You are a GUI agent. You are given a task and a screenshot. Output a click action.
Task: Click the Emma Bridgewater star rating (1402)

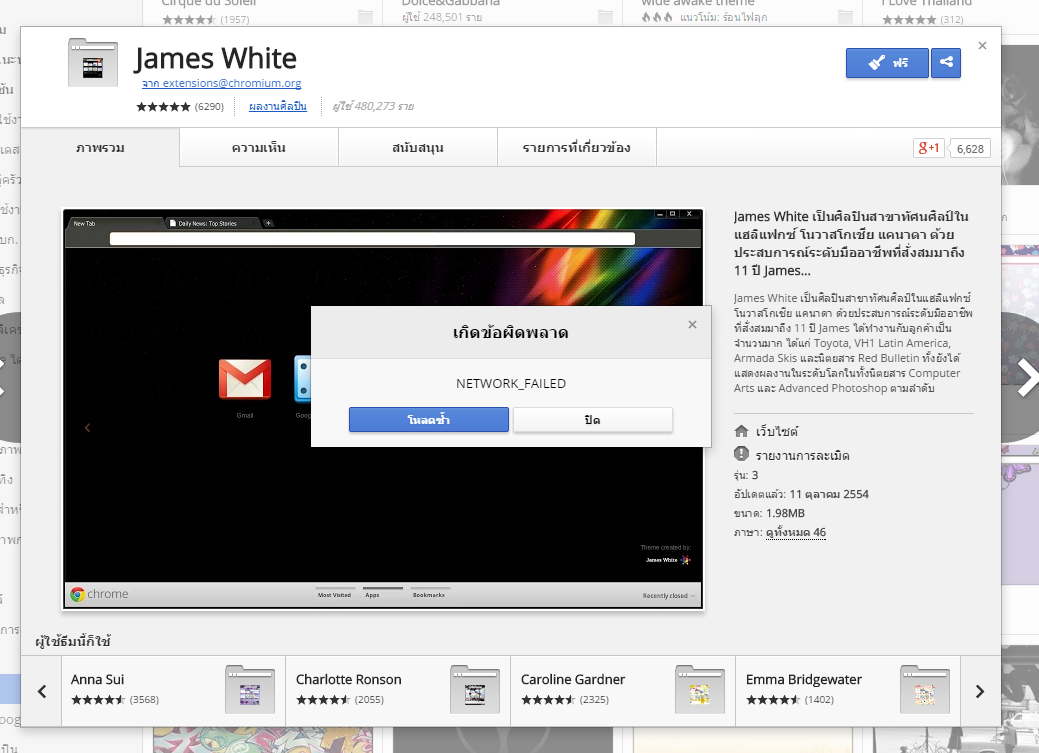point(790,699)
